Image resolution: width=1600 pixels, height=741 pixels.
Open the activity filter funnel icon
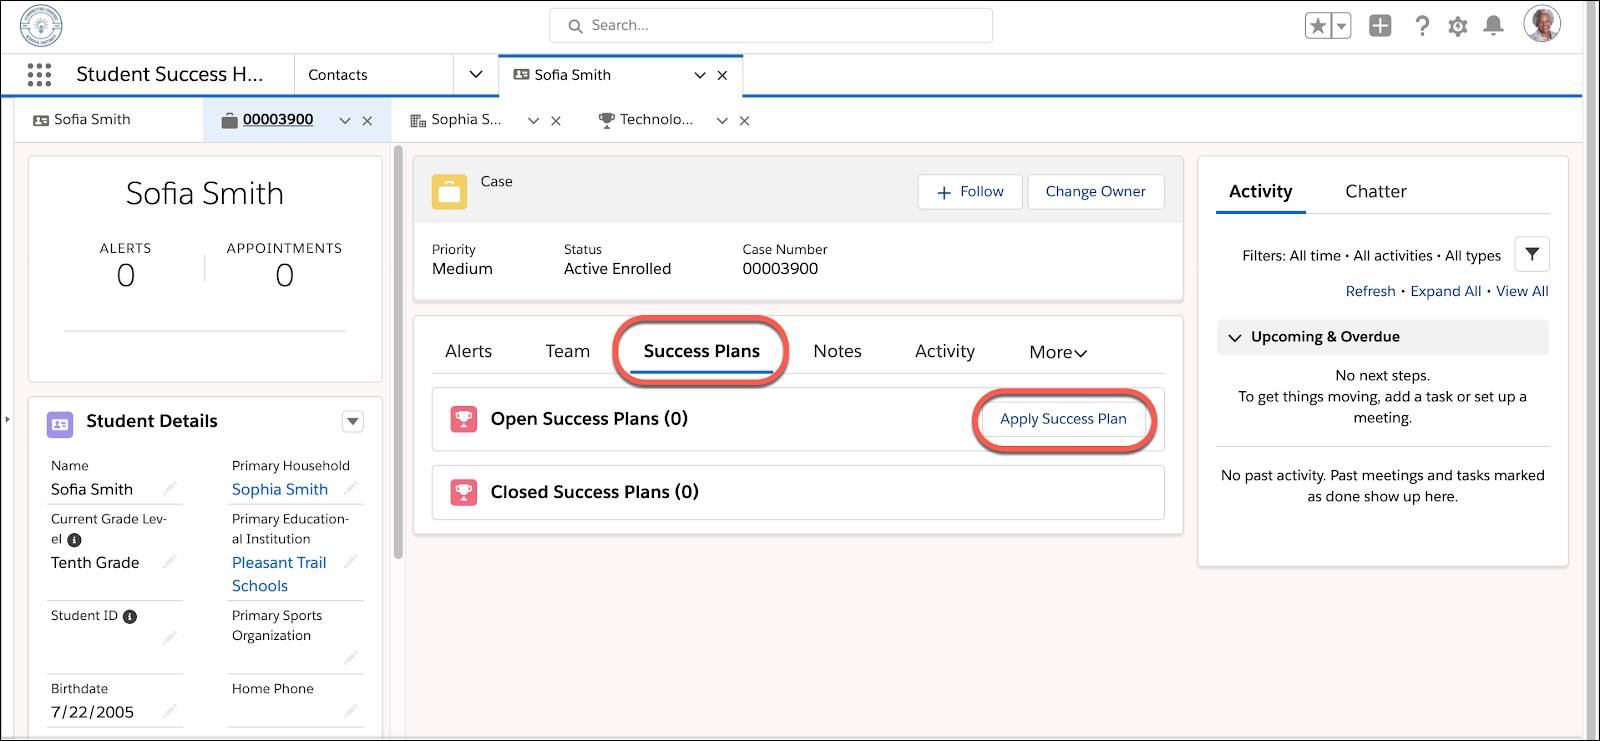[x=1532, y=255]
